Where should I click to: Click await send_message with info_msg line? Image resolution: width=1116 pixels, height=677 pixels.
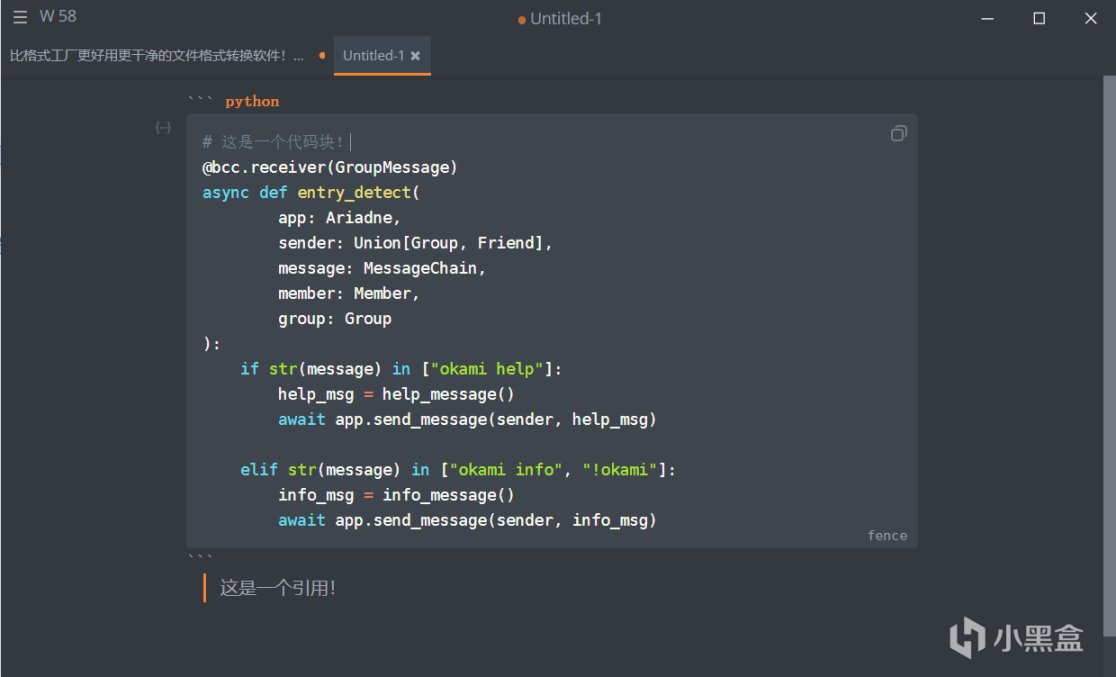pos(467,520)
